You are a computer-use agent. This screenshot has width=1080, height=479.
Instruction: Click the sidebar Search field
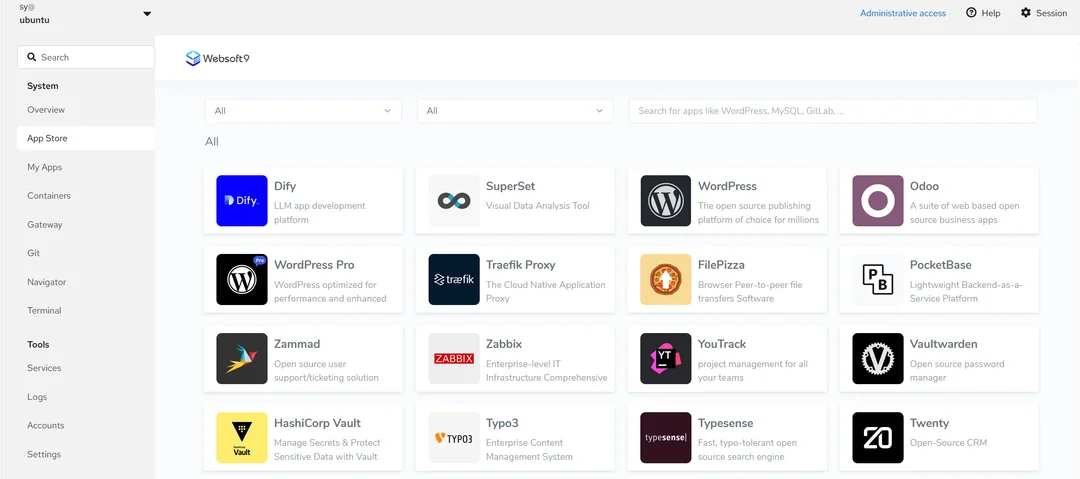(x=86, y=57)
